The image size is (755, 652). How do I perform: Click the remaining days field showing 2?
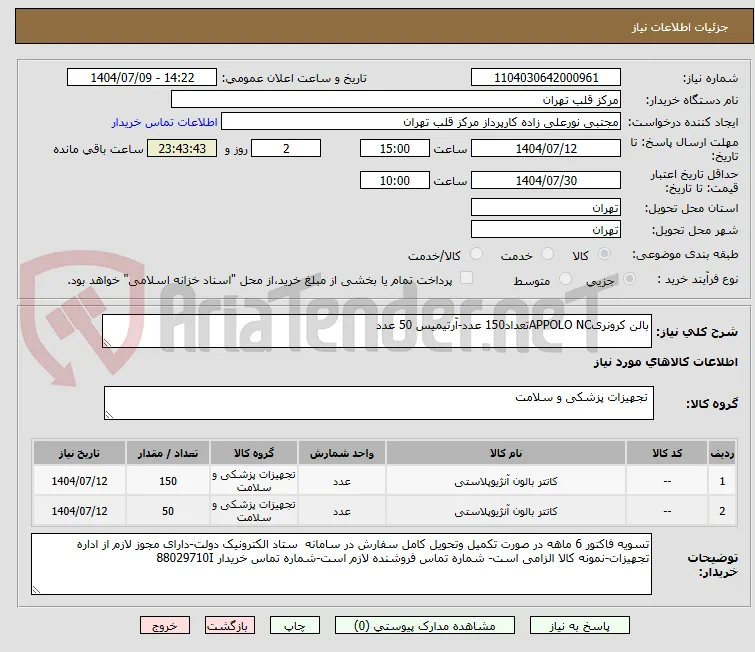click(x=286, y=148)
